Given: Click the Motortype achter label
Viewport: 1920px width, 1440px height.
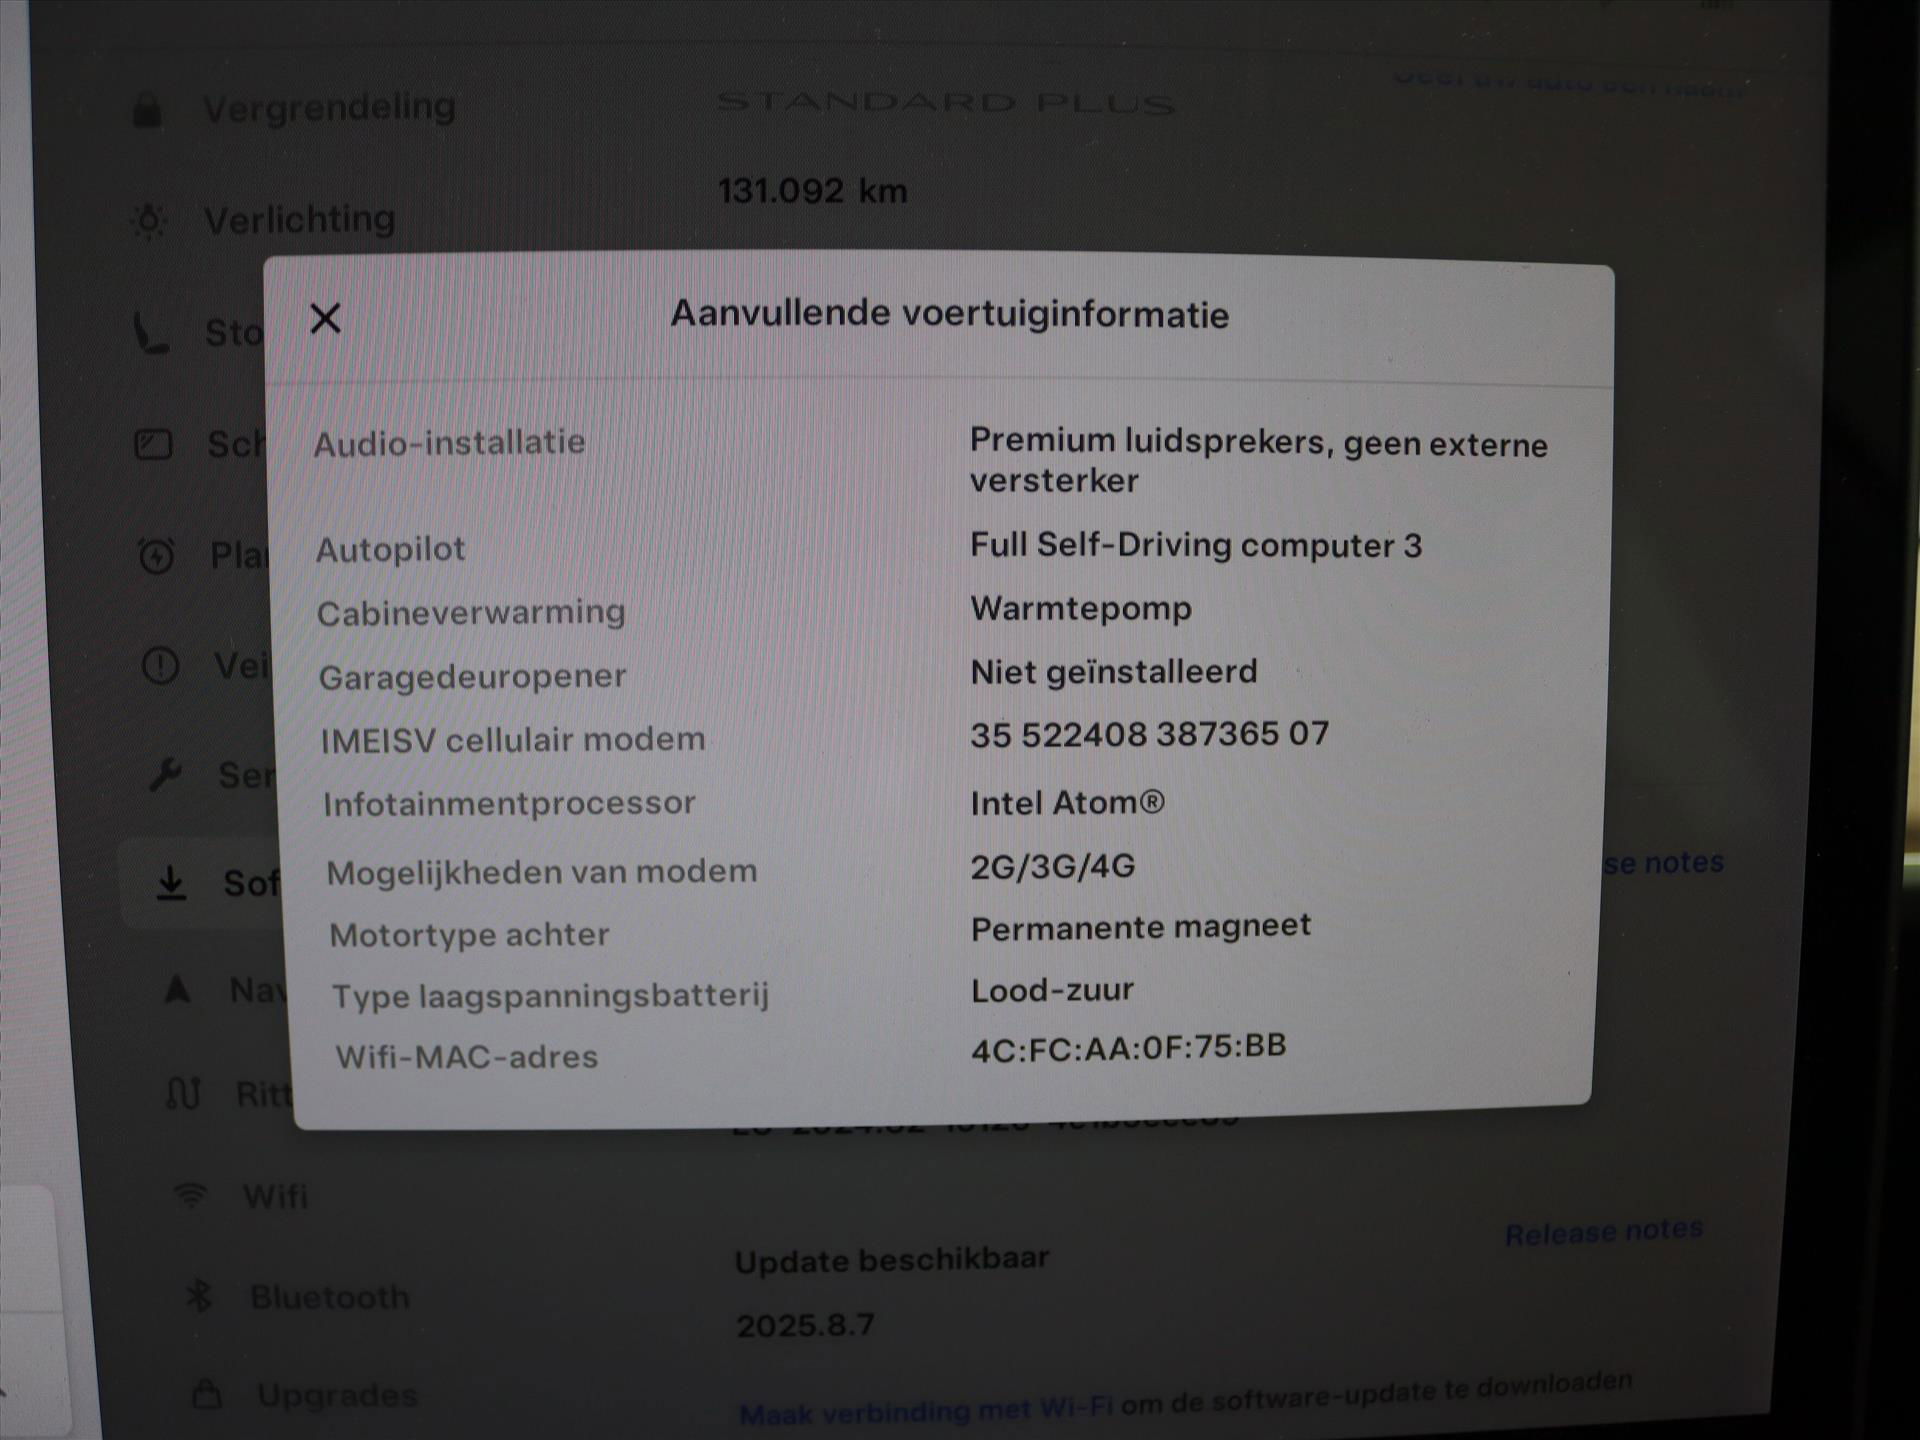Looking at the screenshot, I should point(469,935).
